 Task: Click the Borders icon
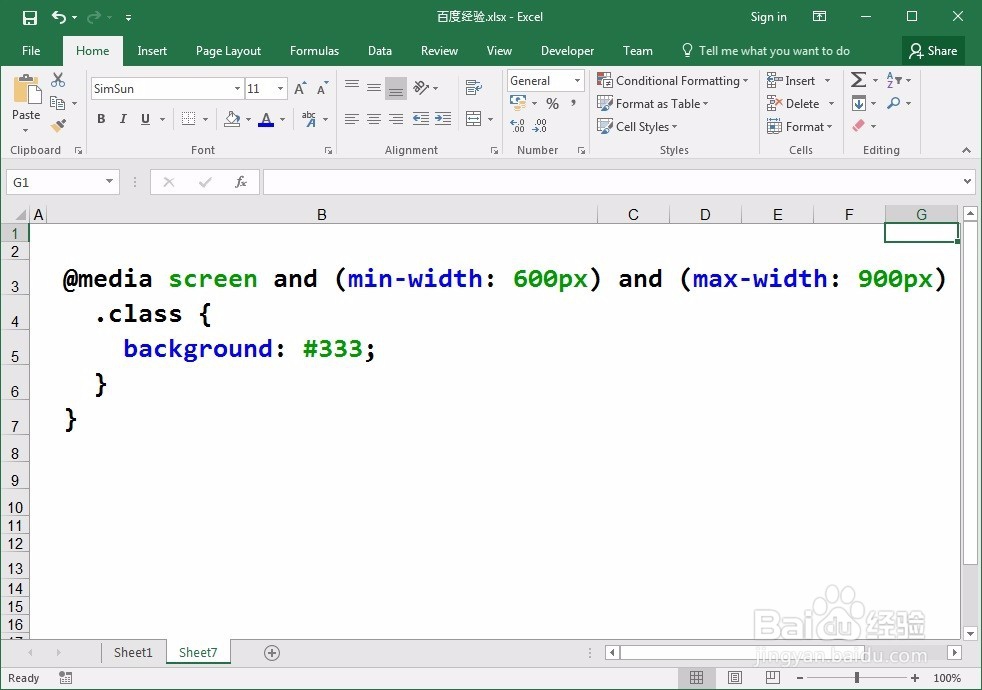[188, 119]
